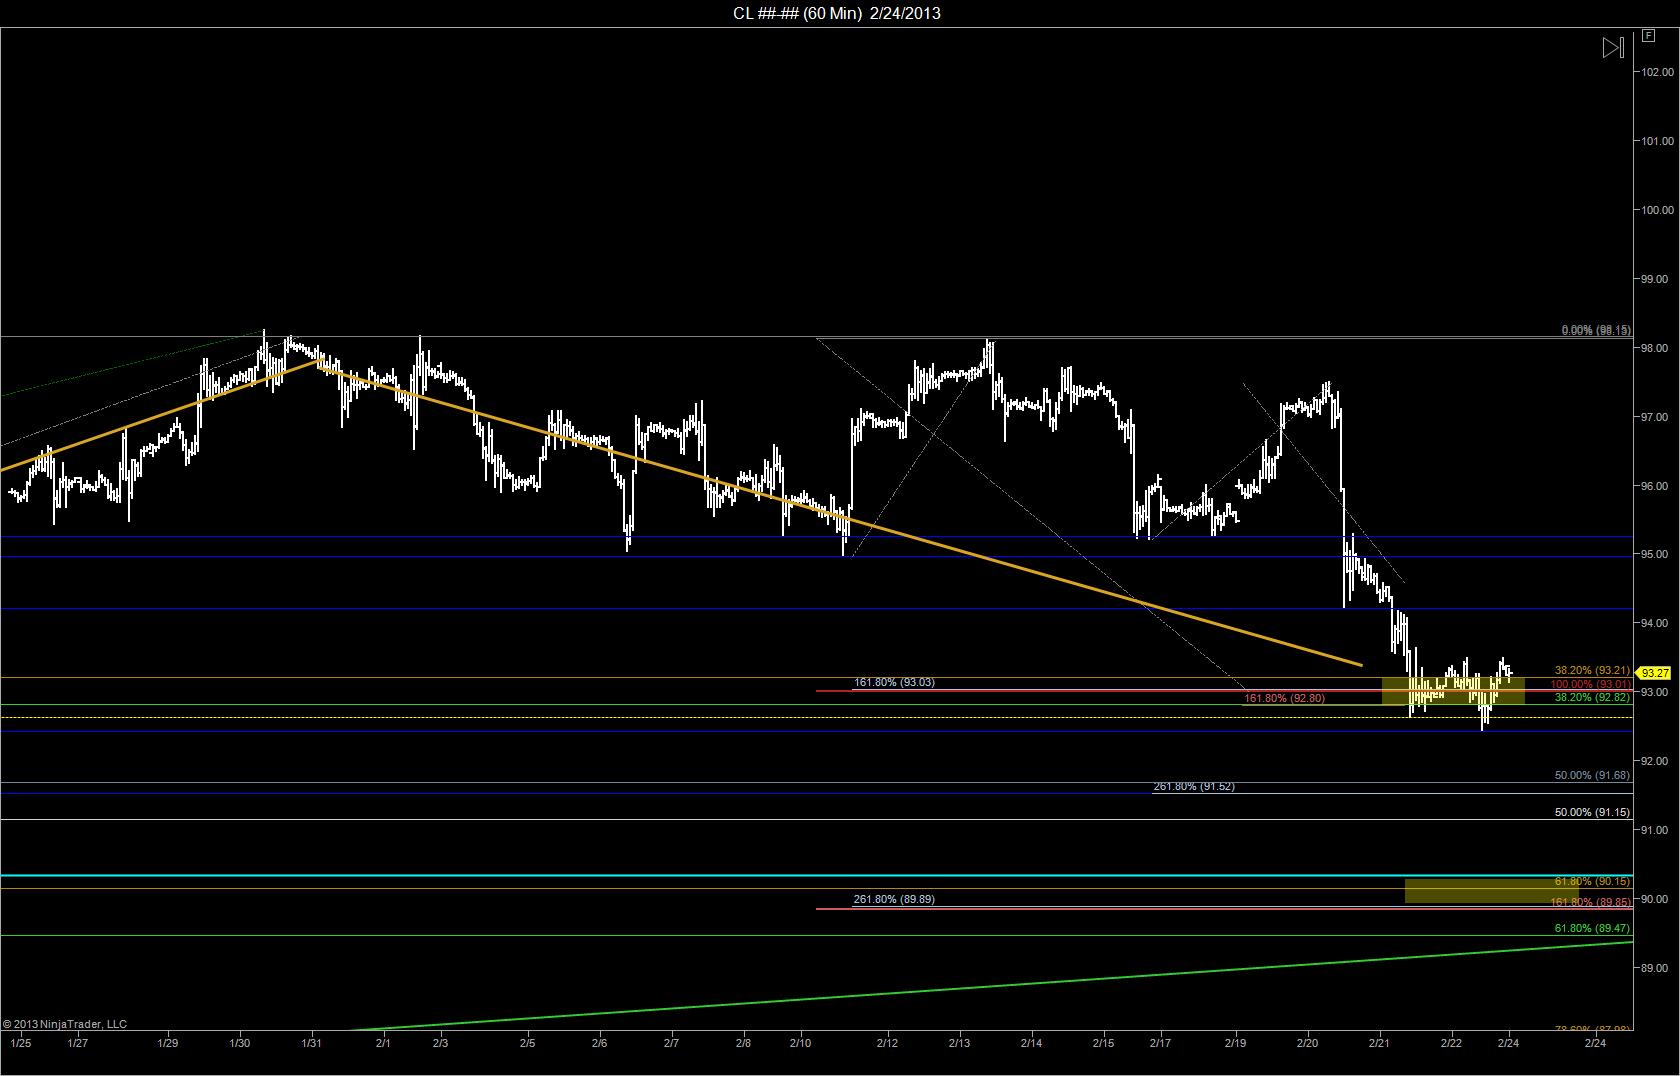This screenshot has height=1076, width=1680.
Task: Click the scroll-to-latest-bar arrow icon
Action: tap(1612, 48)
